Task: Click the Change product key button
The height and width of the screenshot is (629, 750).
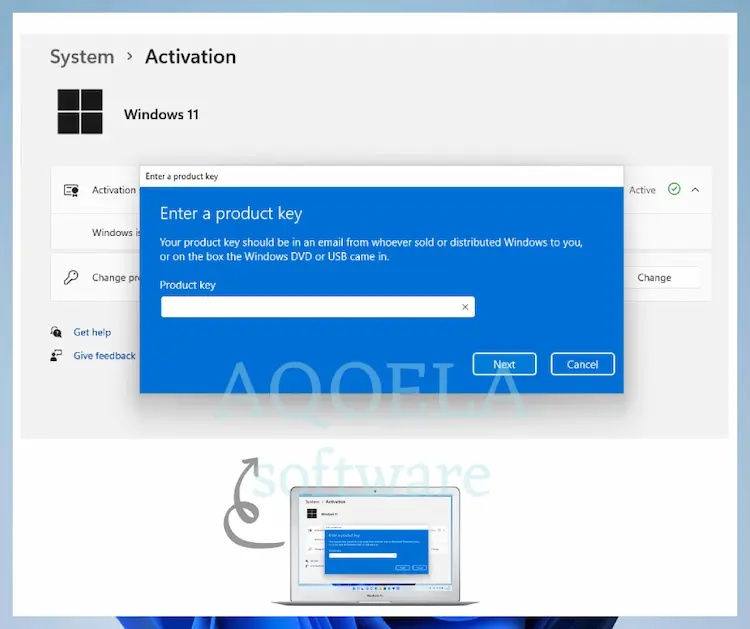Action: (662, 277)
